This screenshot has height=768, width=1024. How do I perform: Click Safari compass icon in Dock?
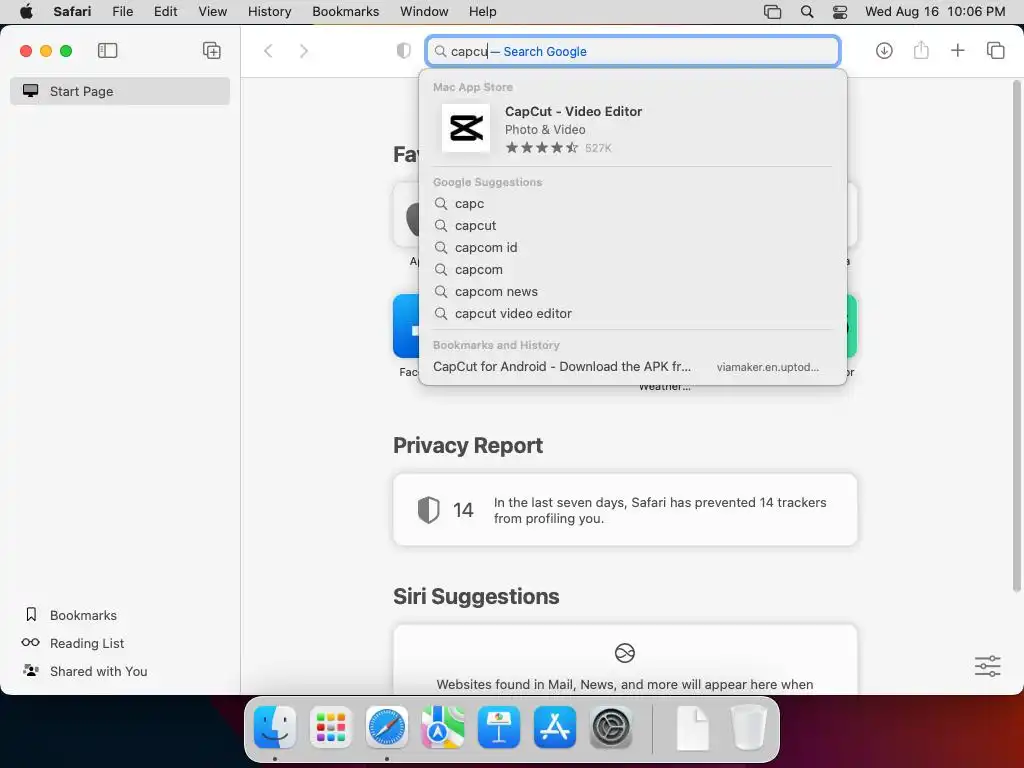387,727
